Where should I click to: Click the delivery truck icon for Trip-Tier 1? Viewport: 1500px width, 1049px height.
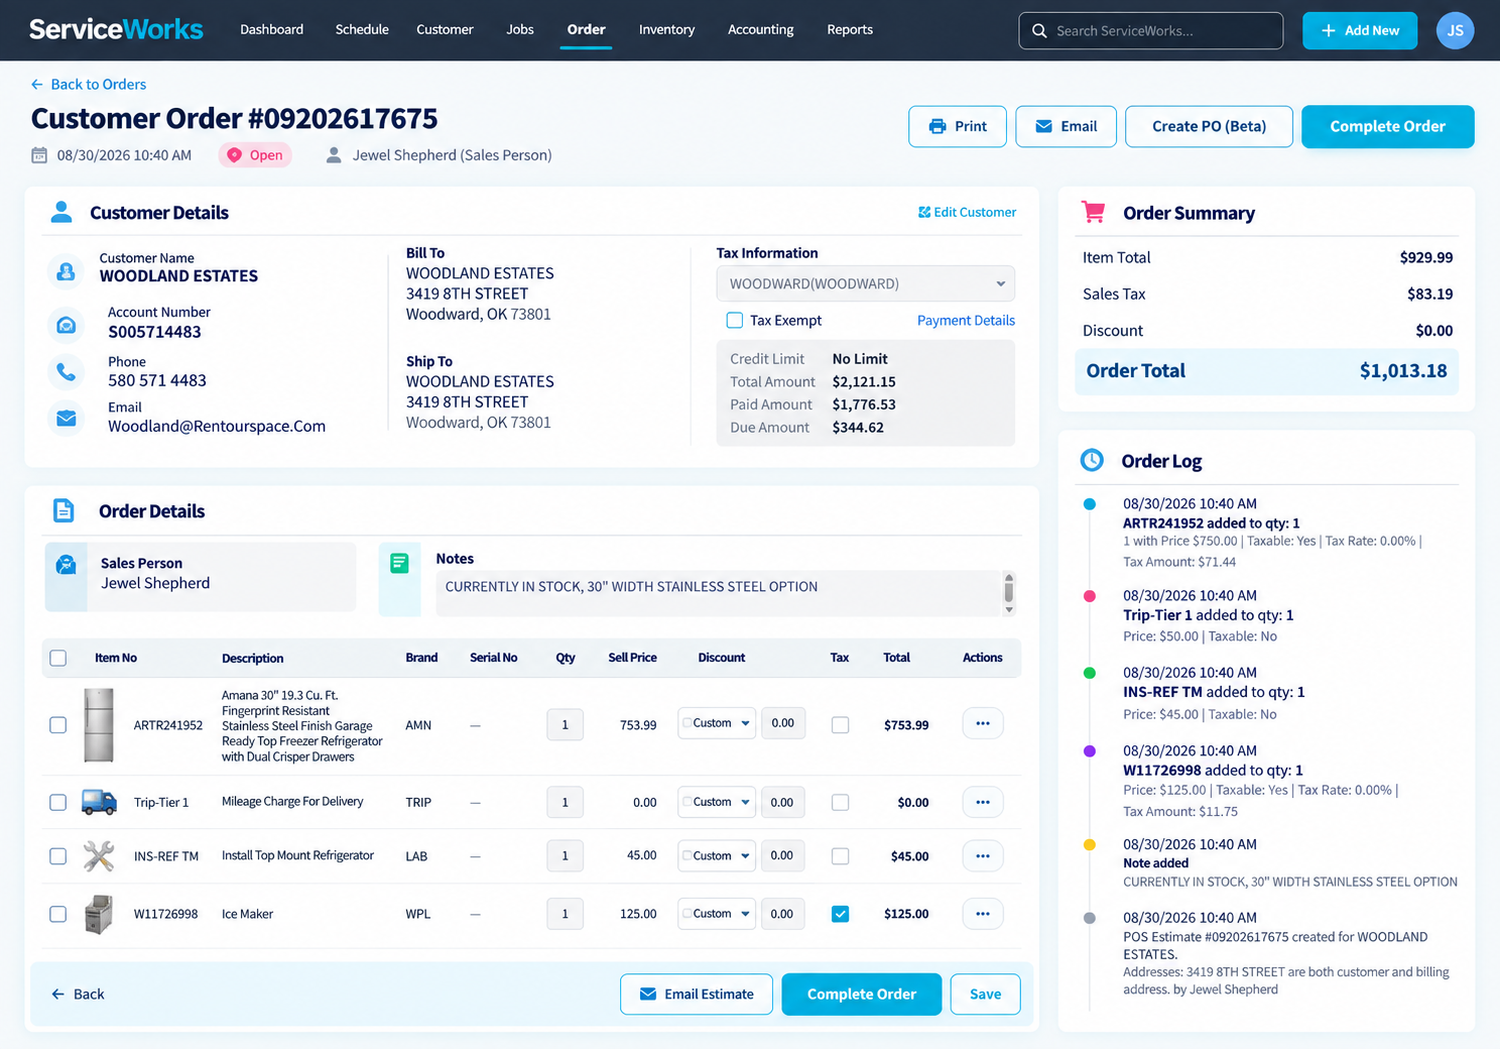[99, 802]
